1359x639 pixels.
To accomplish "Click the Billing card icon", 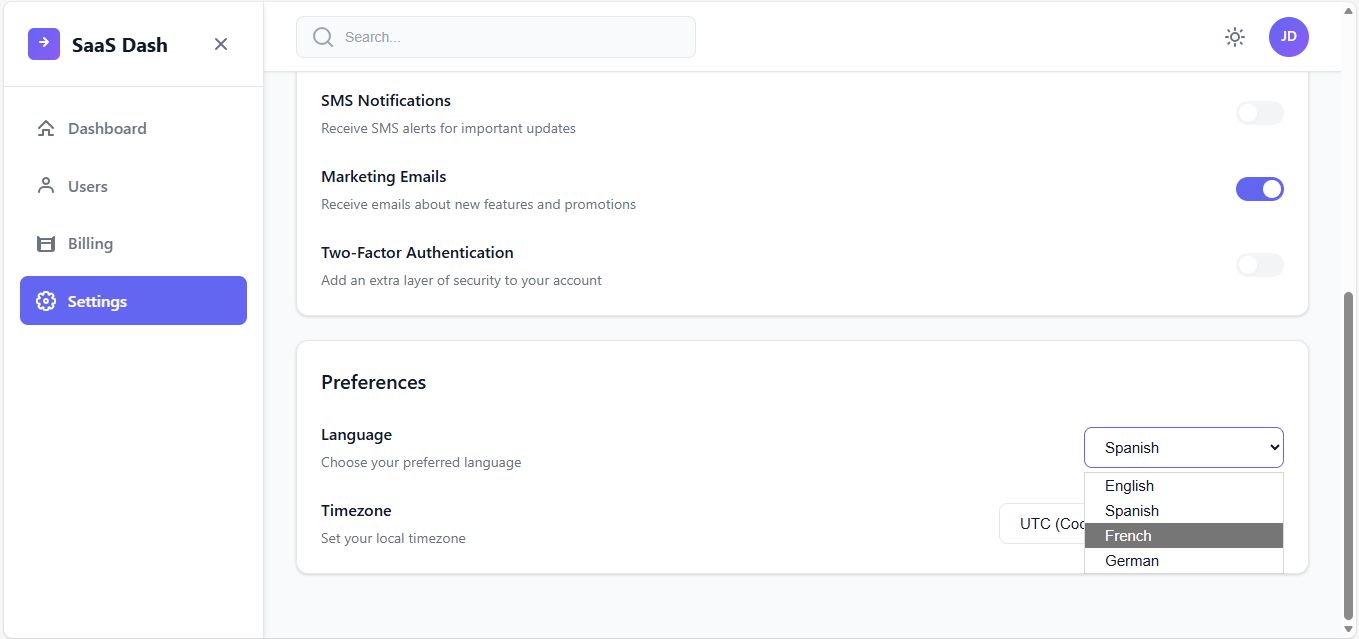I will click(46, 244).
